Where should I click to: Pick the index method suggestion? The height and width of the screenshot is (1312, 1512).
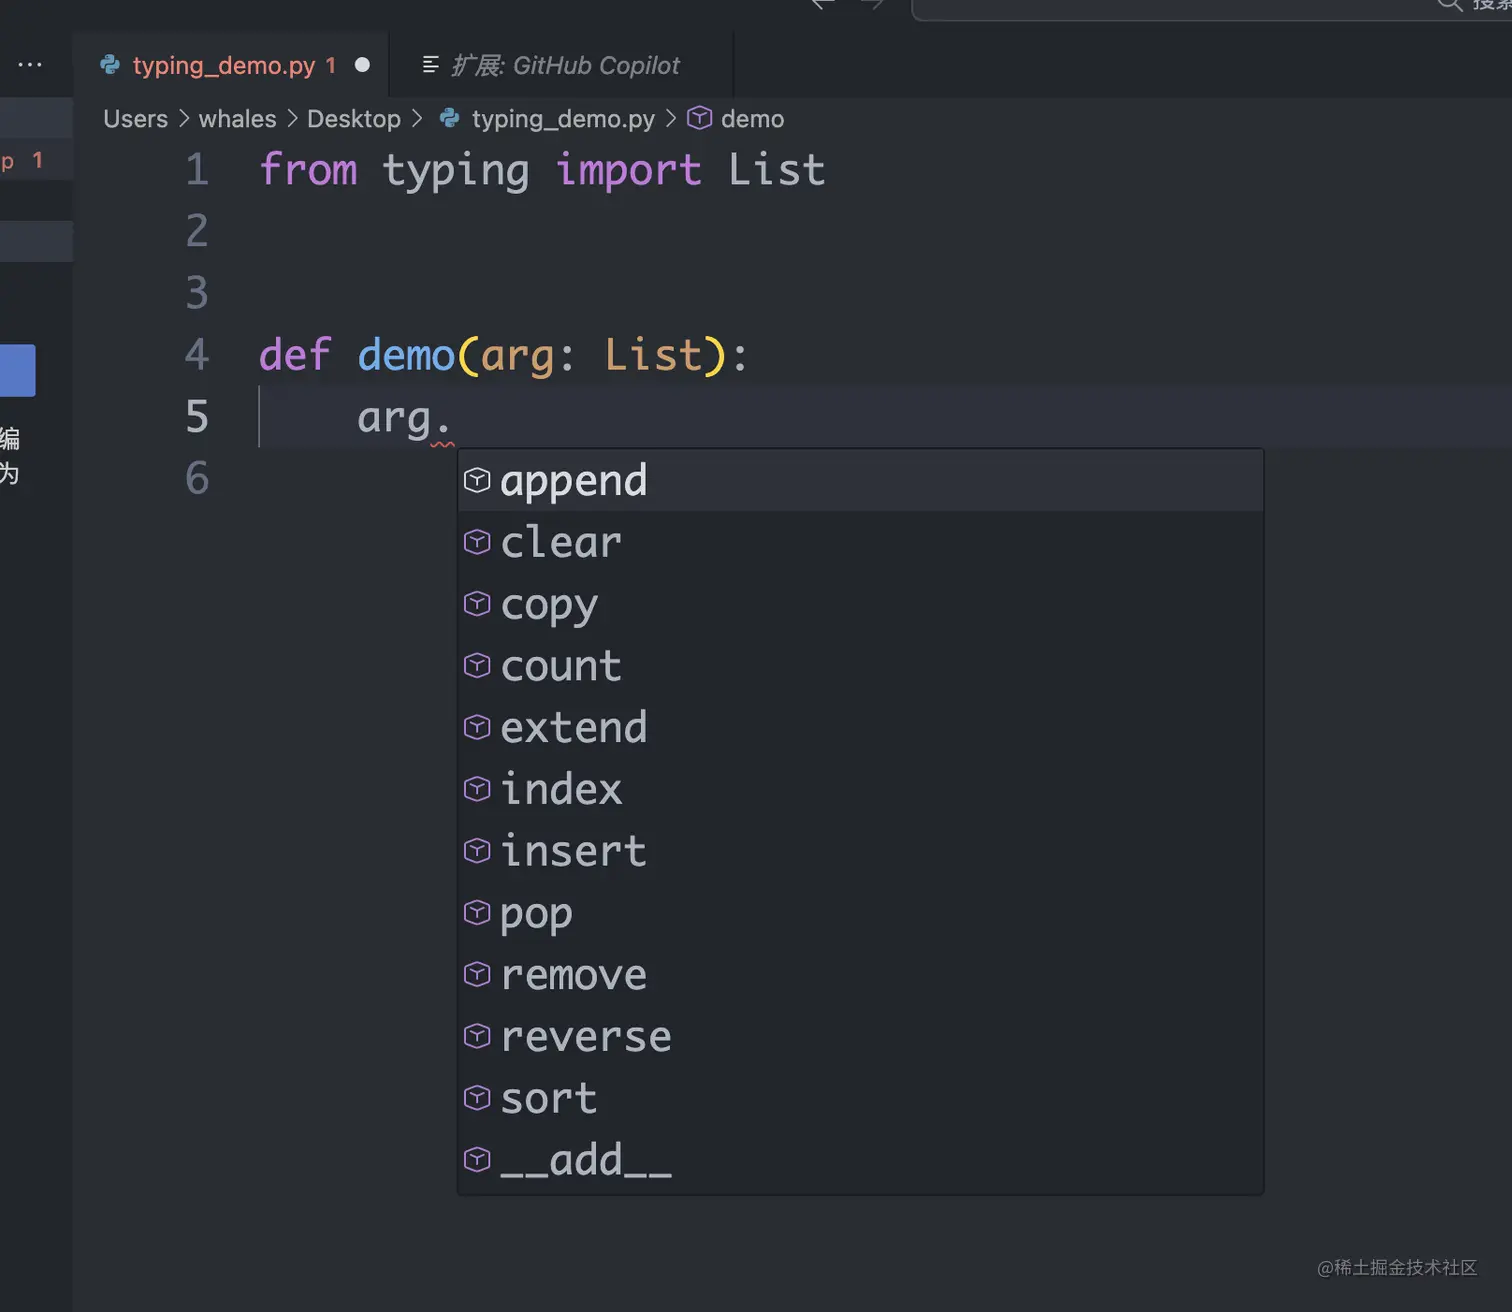tap(860, 790)
